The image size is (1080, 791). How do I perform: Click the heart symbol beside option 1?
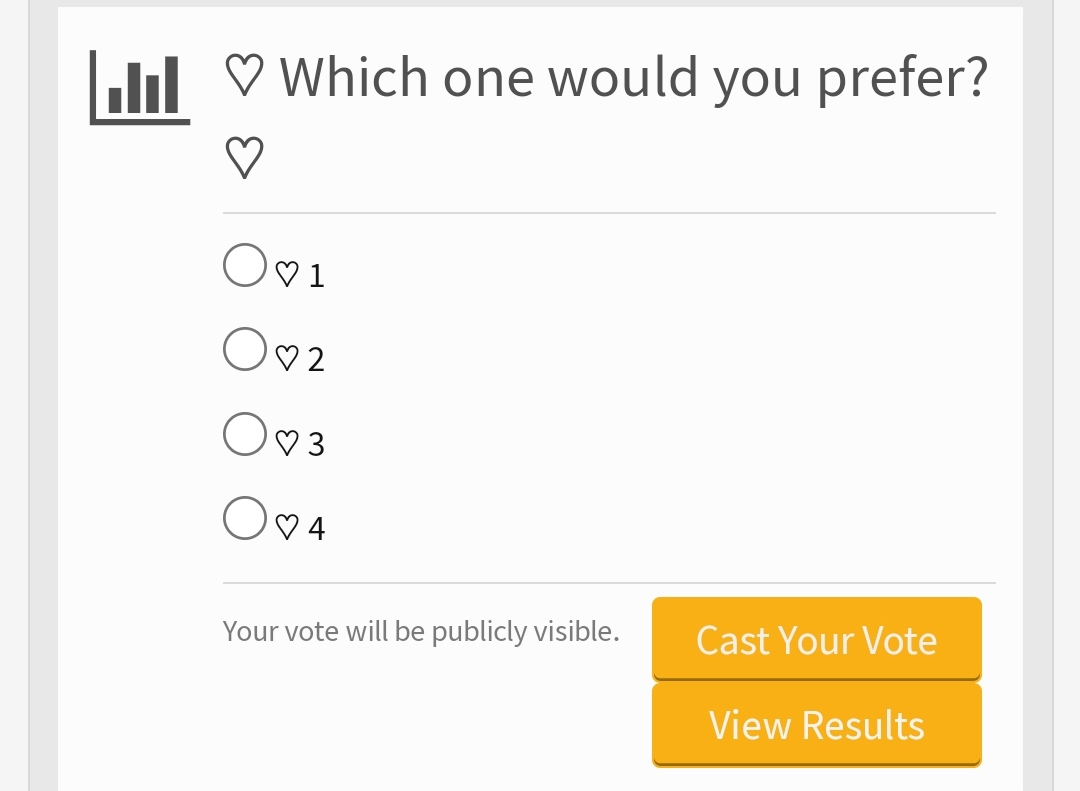287,274
